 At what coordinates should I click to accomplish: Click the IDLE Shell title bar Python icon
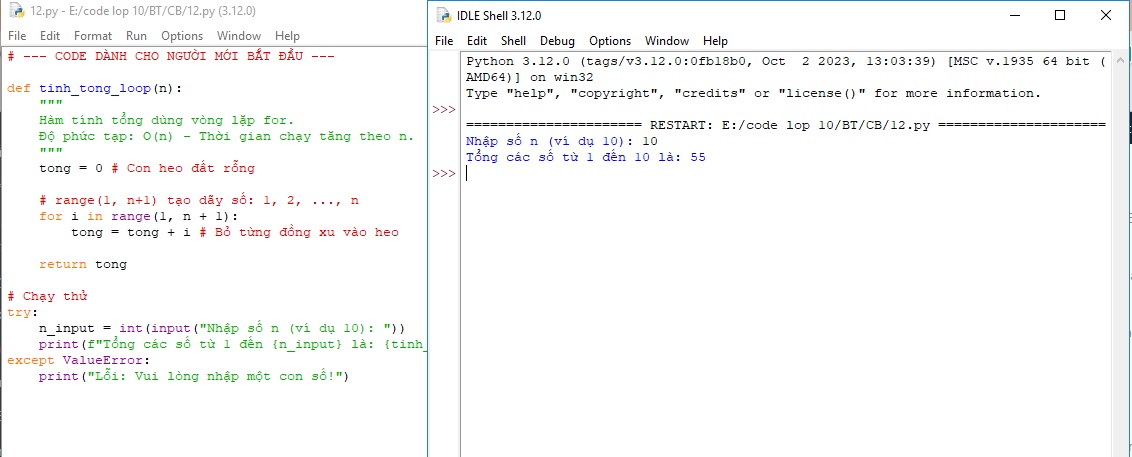pos(444,15)
